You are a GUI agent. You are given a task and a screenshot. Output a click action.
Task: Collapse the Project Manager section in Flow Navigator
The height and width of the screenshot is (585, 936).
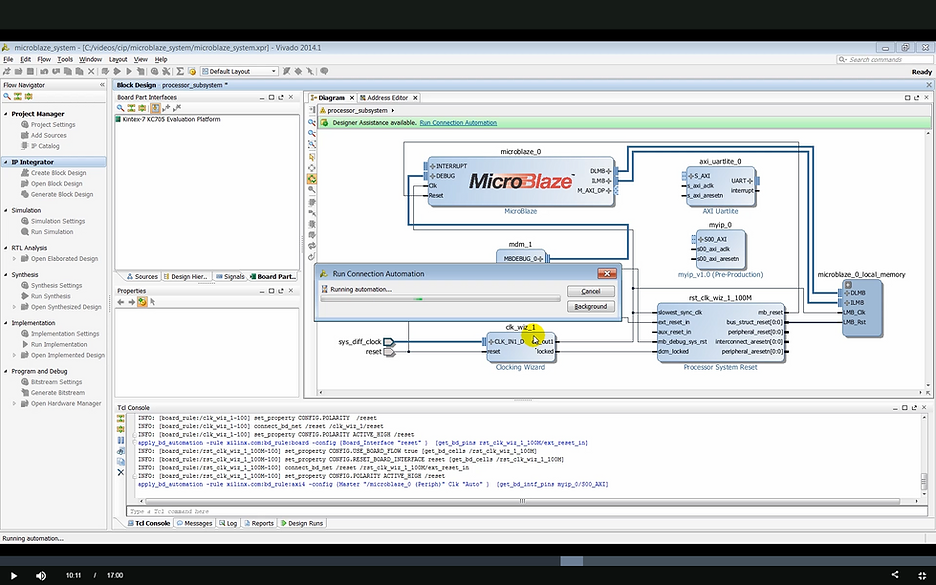(x=8, y=113)
